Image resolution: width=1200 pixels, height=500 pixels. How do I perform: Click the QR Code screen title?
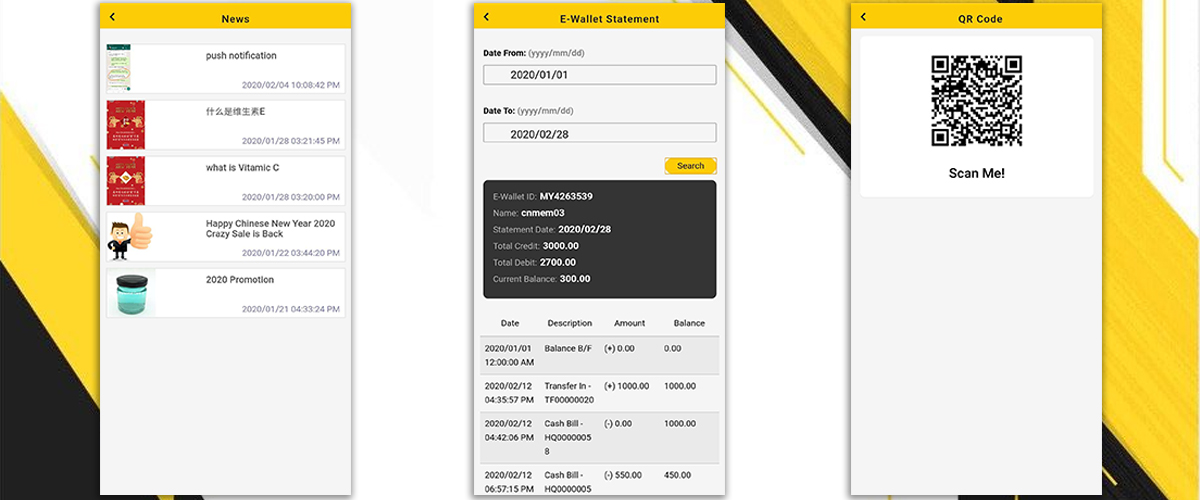coord(979,19)
